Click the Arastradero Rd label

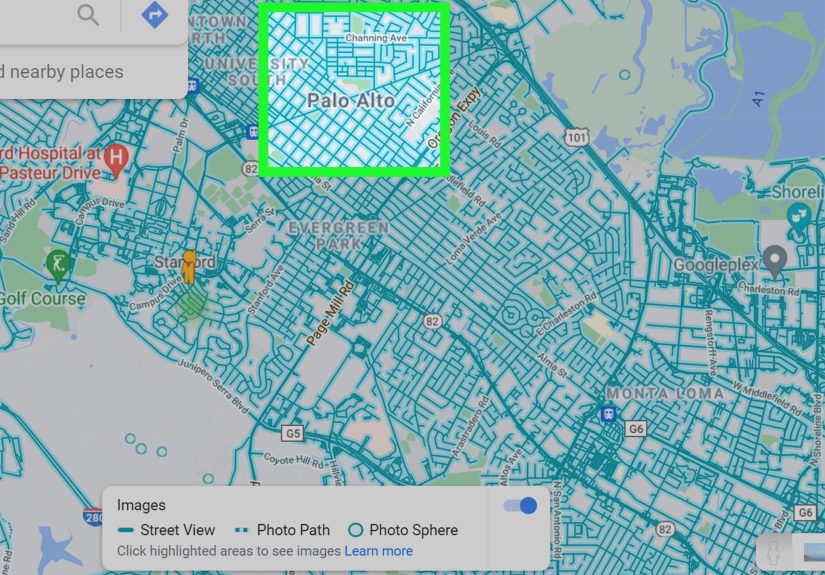(x=470, y=428)
